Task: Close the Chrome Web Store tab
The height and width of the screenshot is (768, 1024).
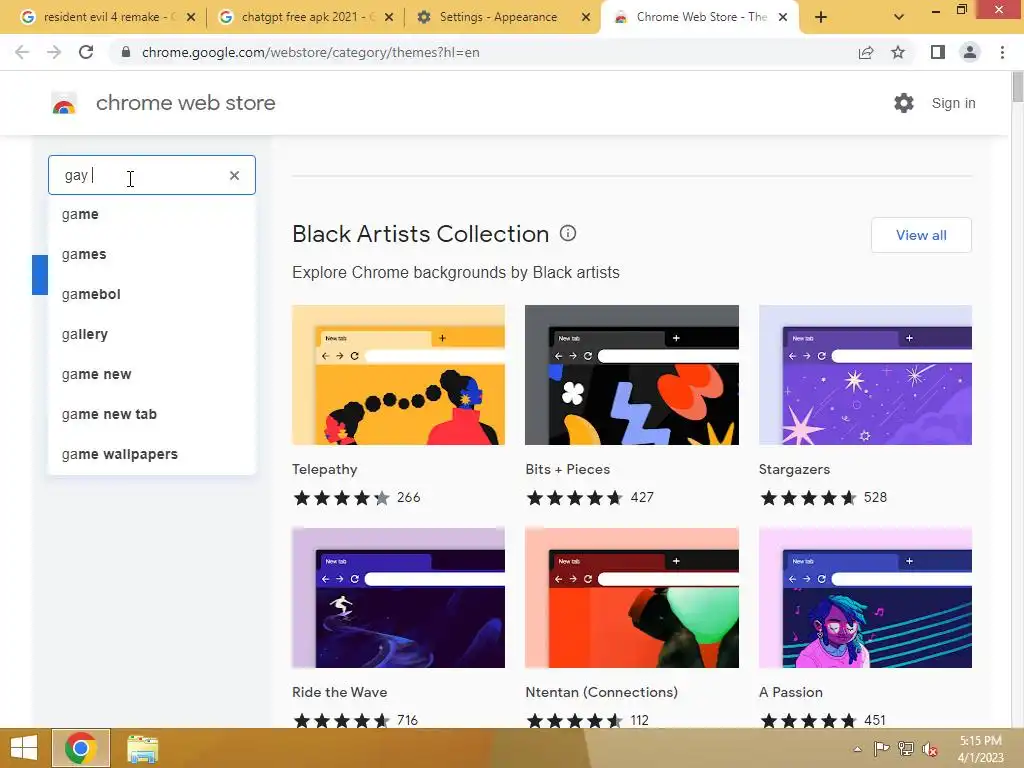Action: [x=783, y=18]
